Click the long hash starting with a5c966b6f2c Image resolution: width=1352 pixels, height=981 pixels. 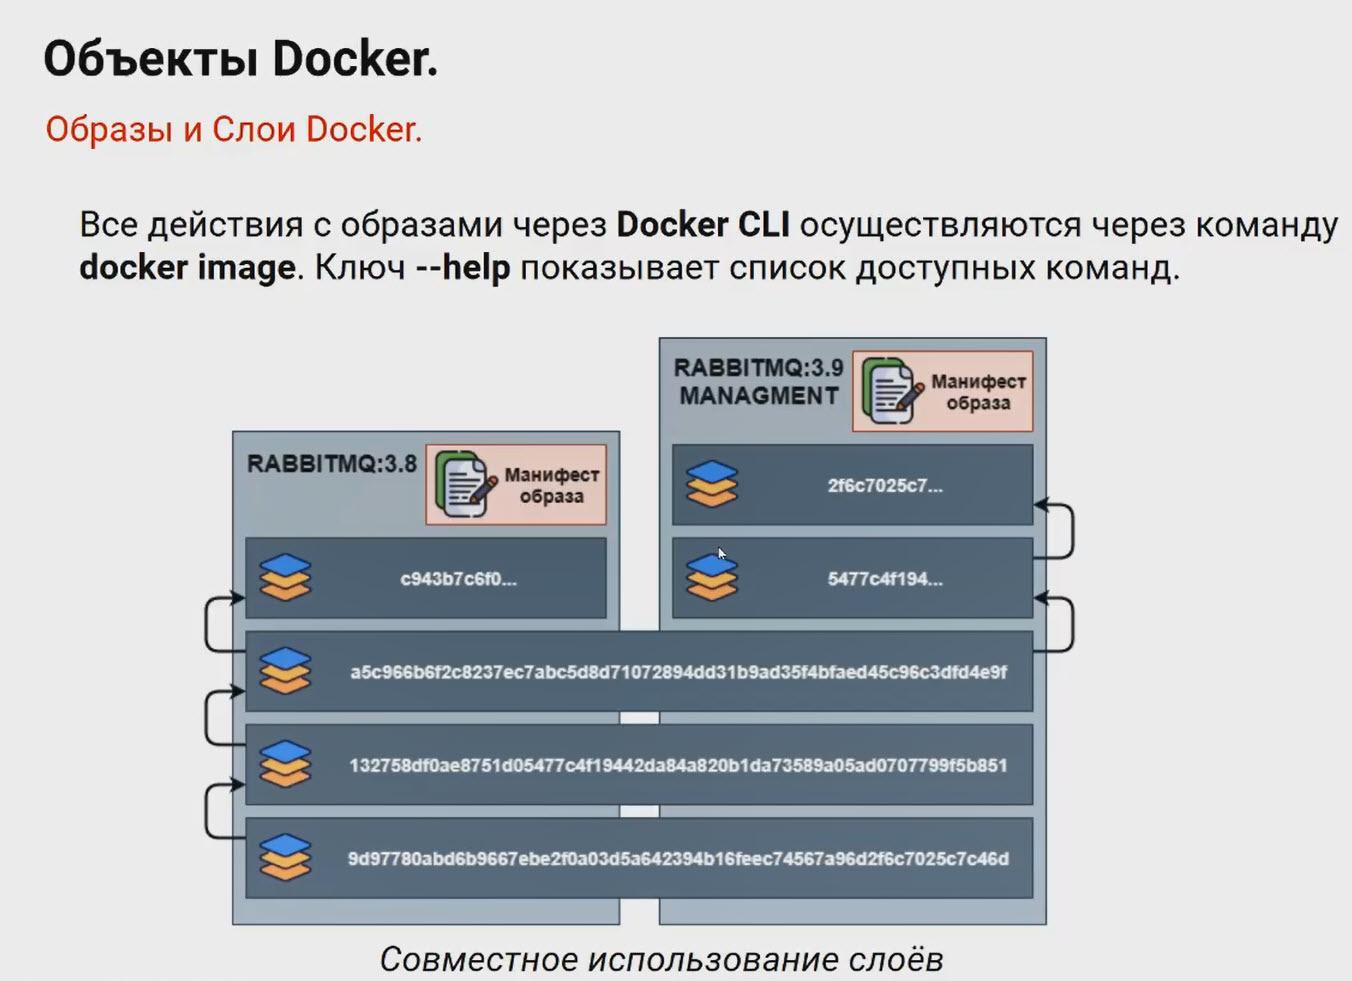click(x=678, y=672)
